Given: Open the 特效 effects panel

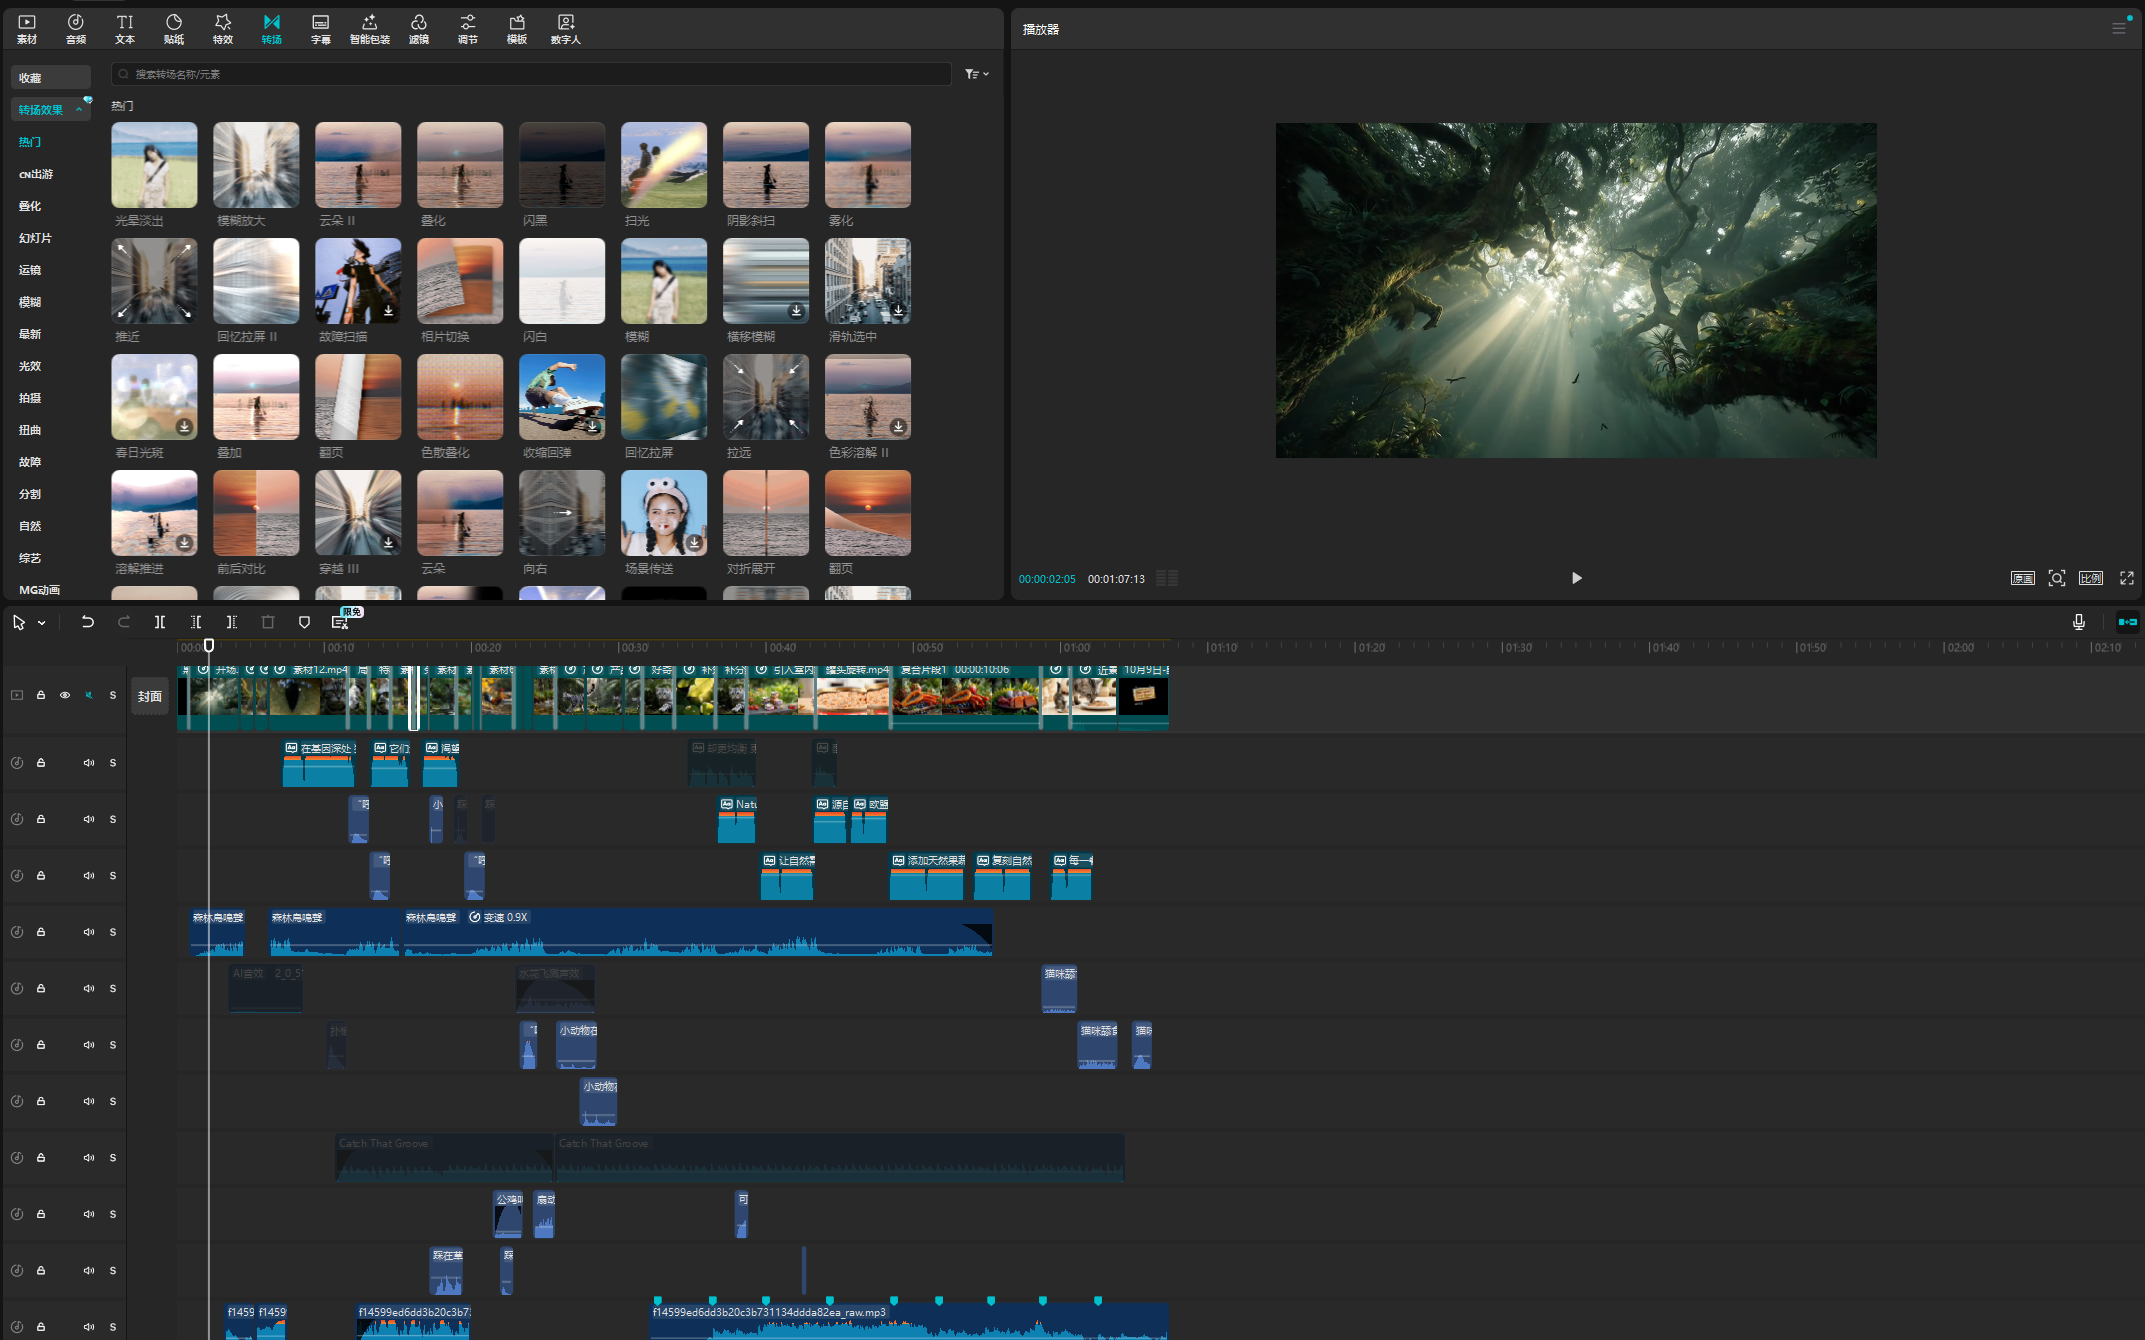Looking at the screenshot, I should [222, 28].
